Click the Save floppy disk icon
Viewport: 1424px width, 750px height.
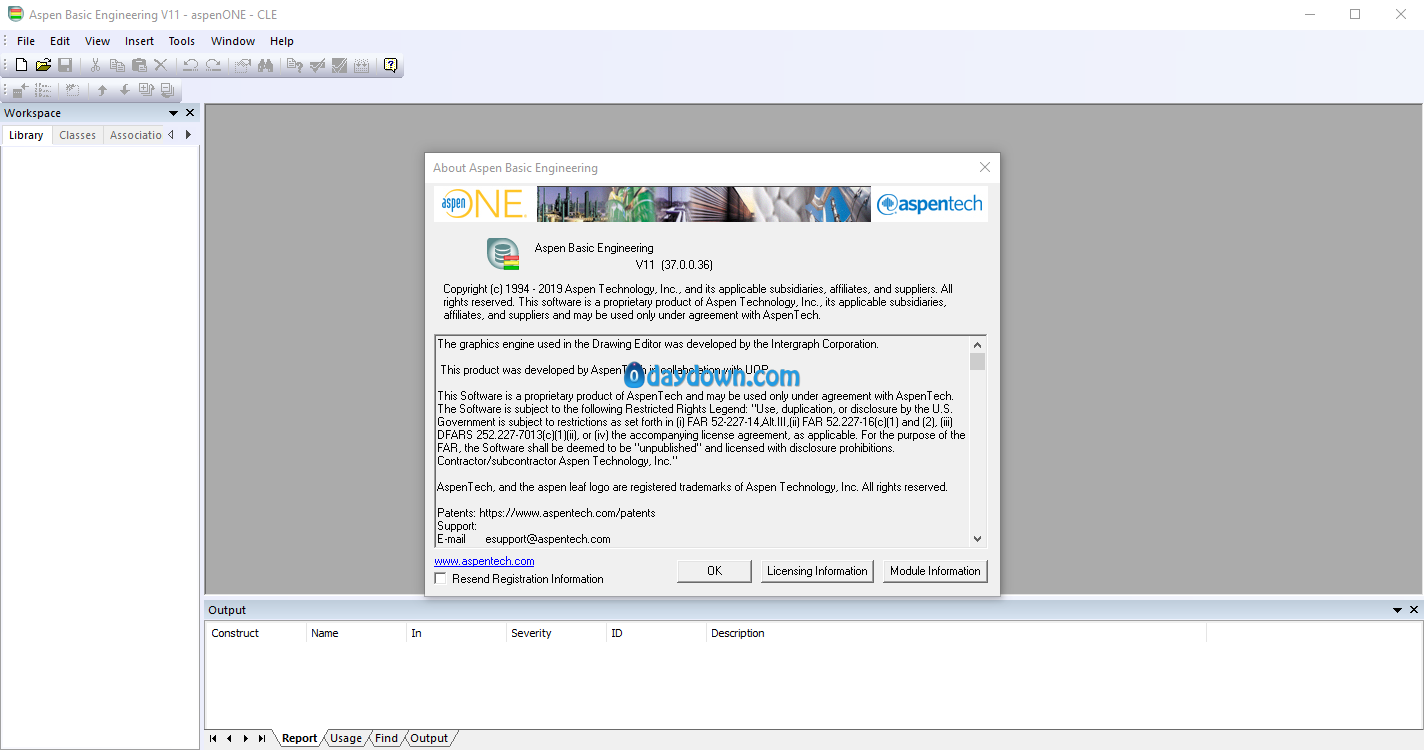click(65, 65)
